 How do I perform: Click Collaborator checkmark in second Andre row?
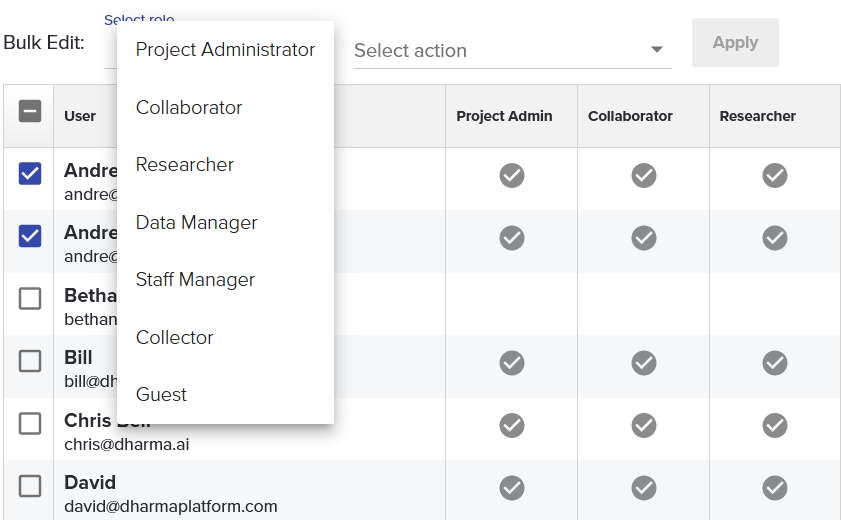[x=644, y=238]
